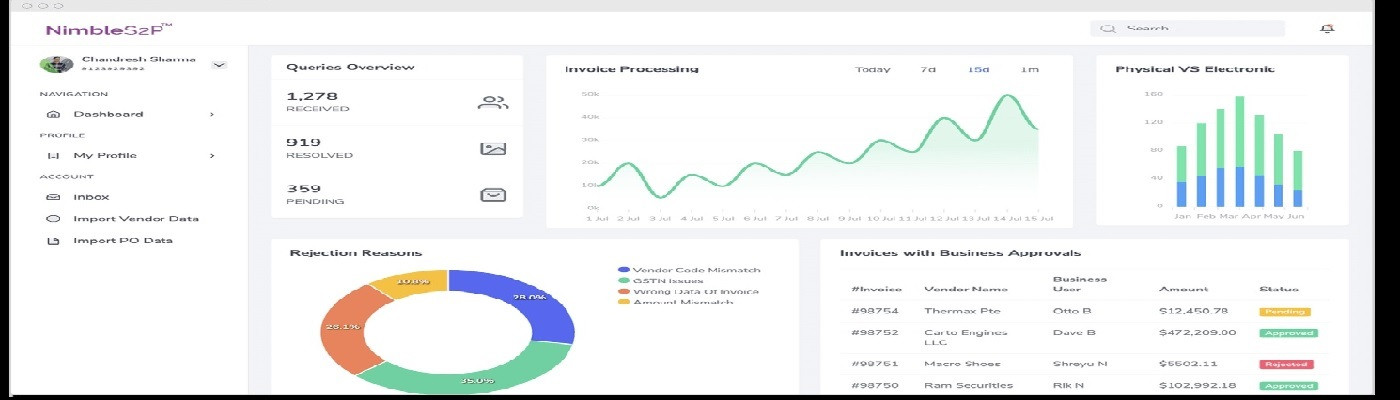Toggle Vendor Code Mismatch legend swatch
This screenshot has height=400, width=1400.
pyautogui.click(x=624, y=270)
